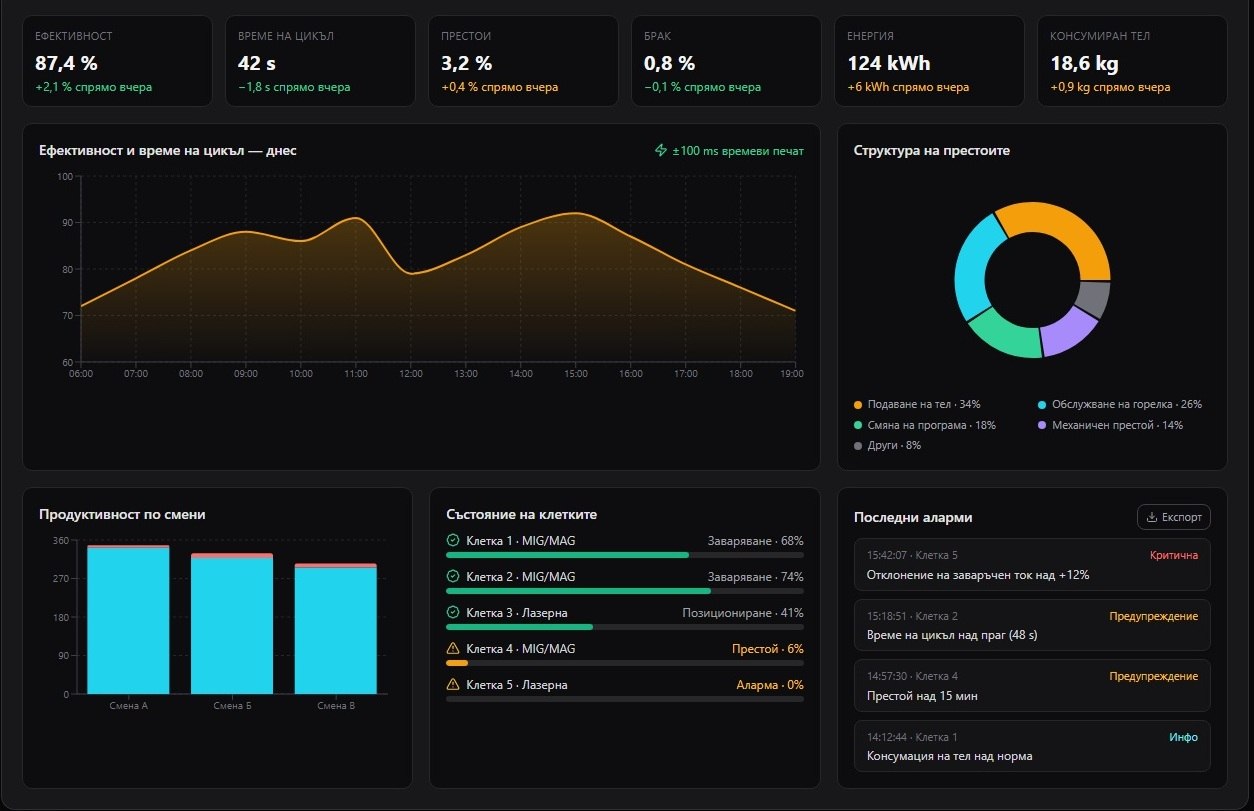Click the +6 kWh спрямо вчера text

click(x=908, y=87)
